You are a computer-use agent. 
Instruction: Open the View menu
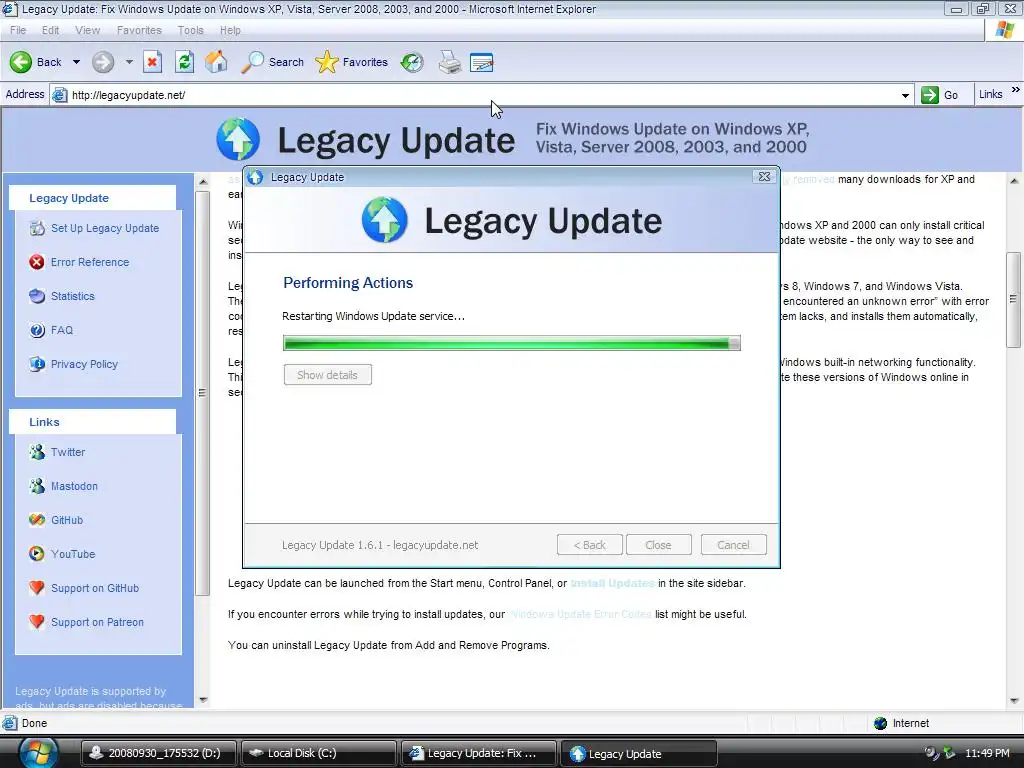click(88, 30)
